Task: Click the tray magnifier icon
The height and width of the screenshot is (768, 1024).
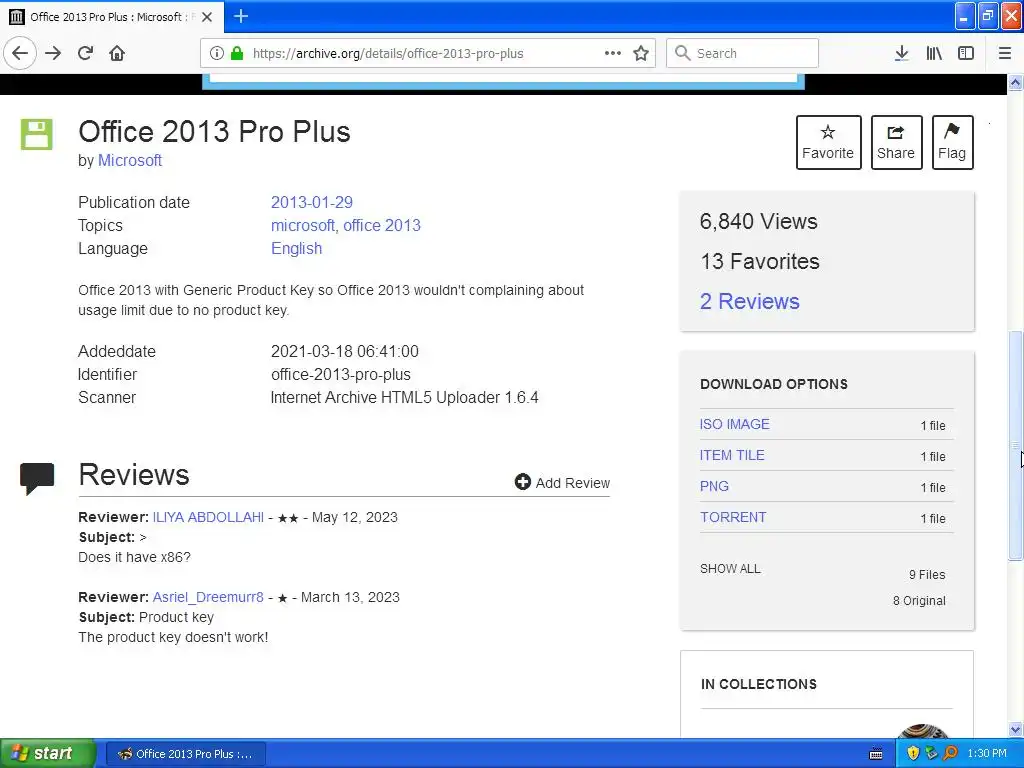Action: click(x=950, y=754)
